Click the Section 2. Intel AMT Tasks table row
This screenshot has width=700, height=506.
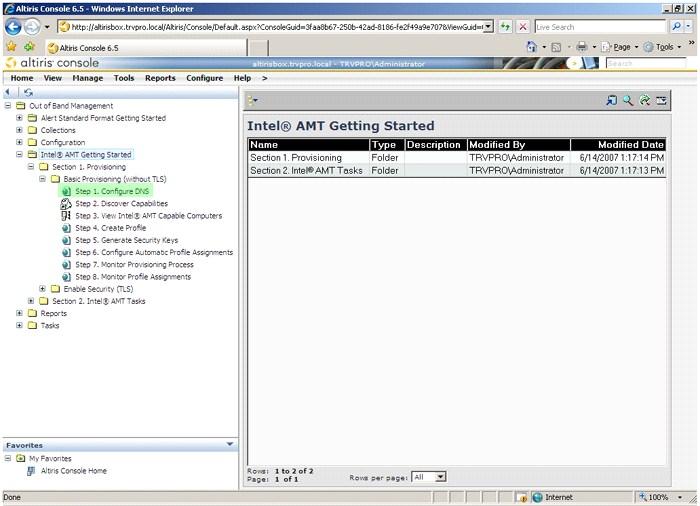point(457,171)
